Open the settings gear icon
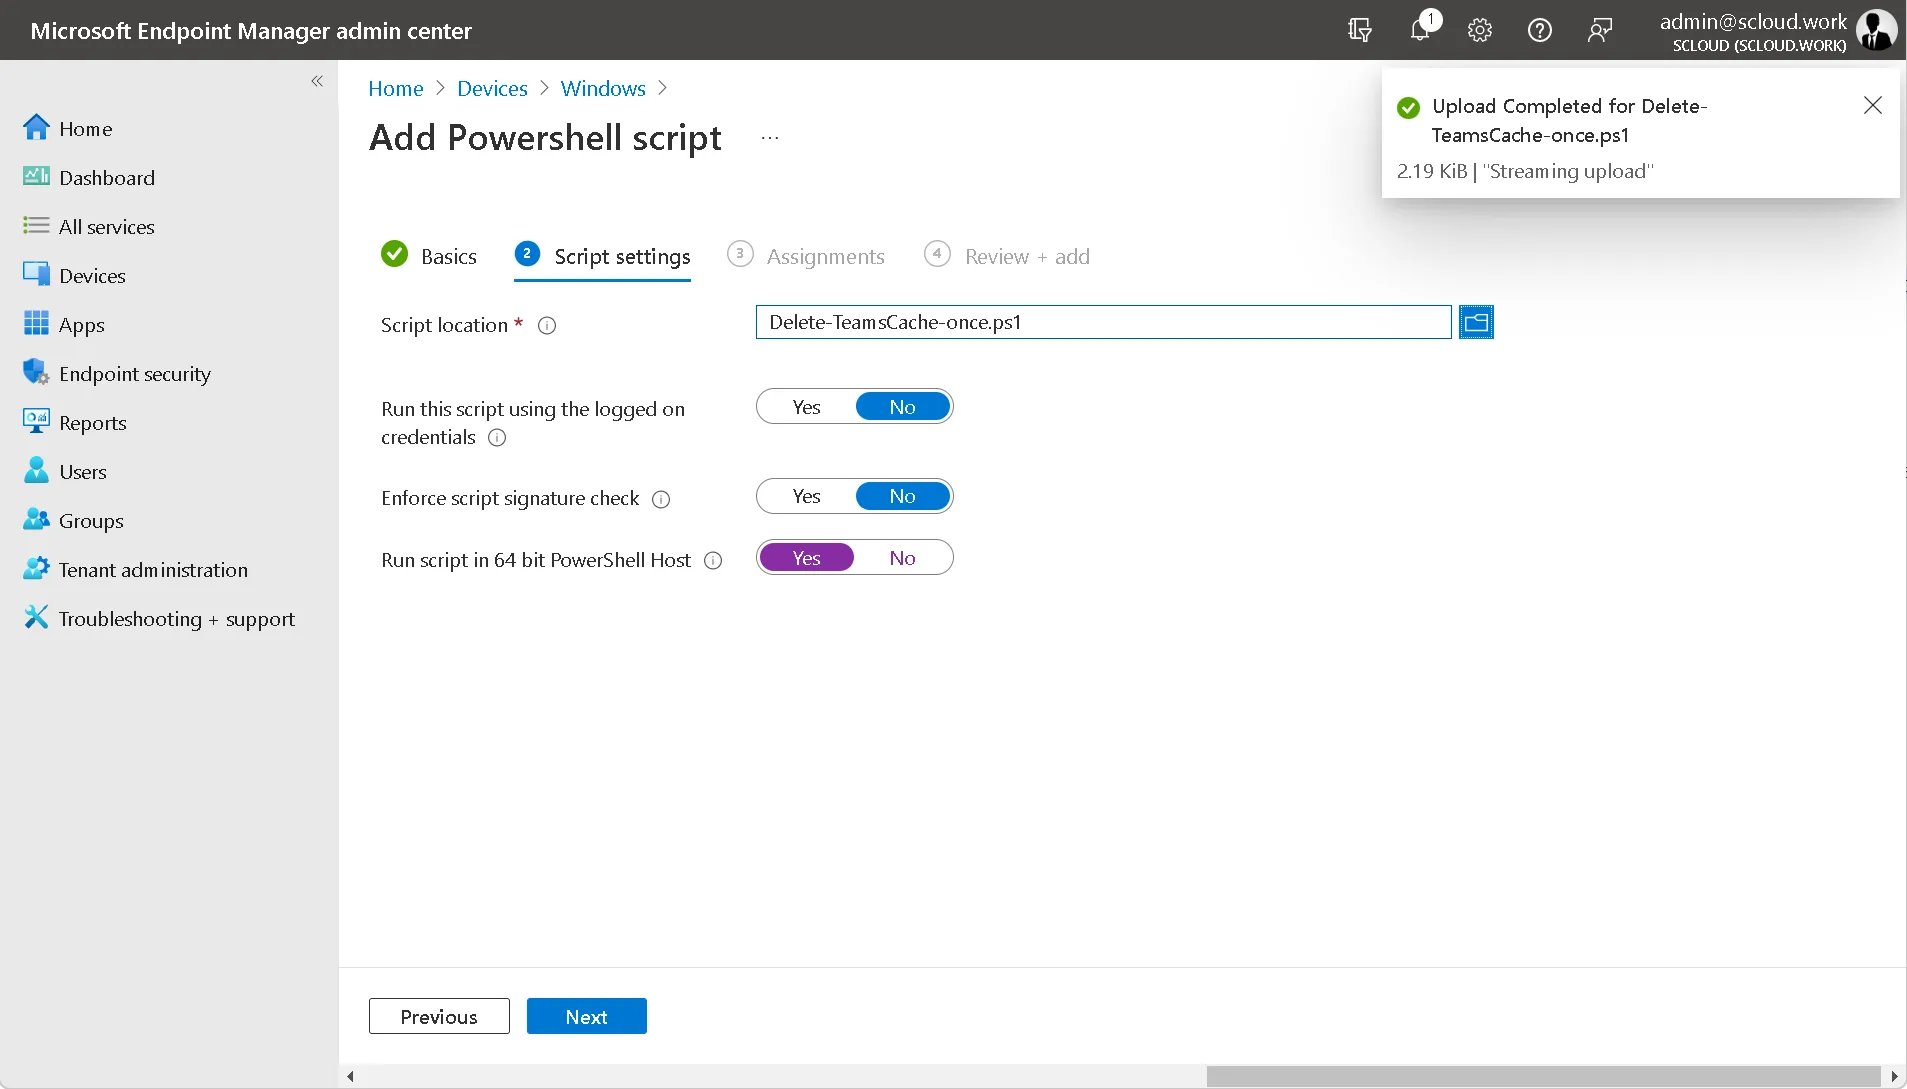Image resolution: width=1907 pixels, height=1089 pixels. click(x=1480, y=30)
